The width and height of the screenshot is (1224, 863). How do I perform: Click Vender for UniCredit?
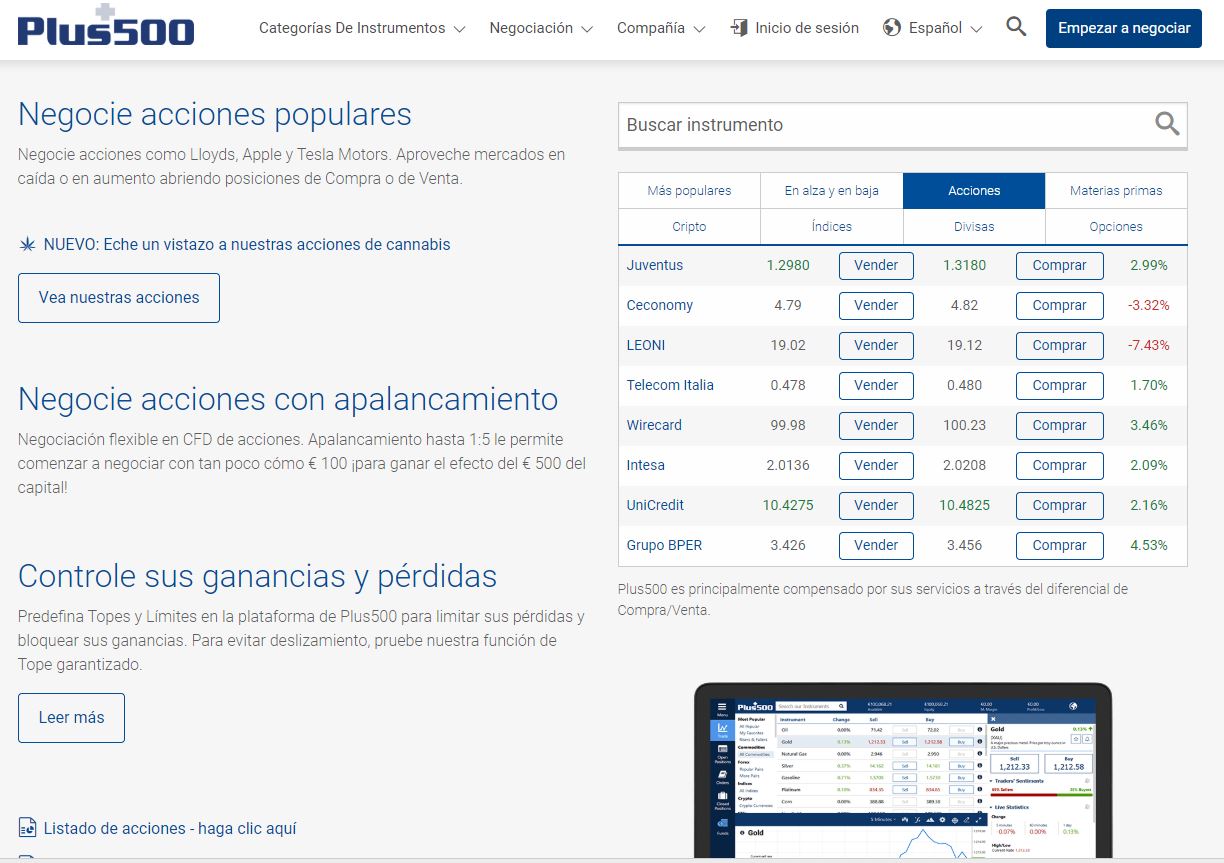pos(876,505)
